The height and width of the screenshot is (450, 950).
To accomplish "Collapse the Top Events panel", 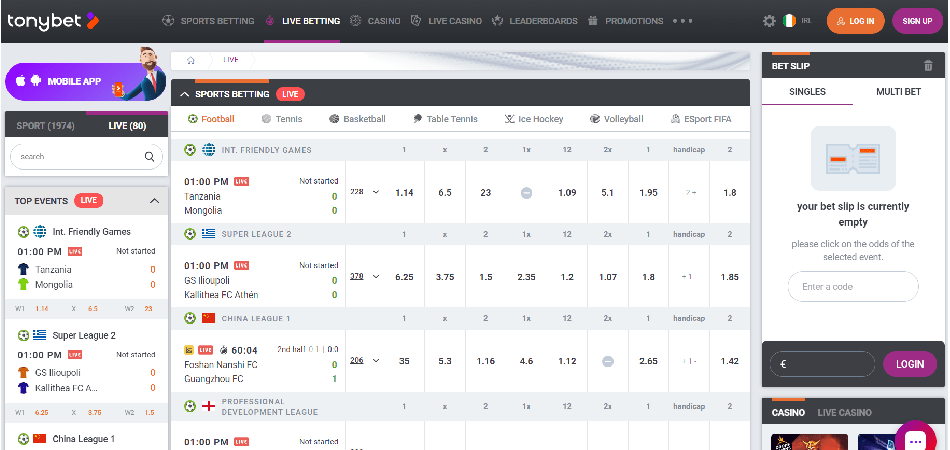I will 154,201.
